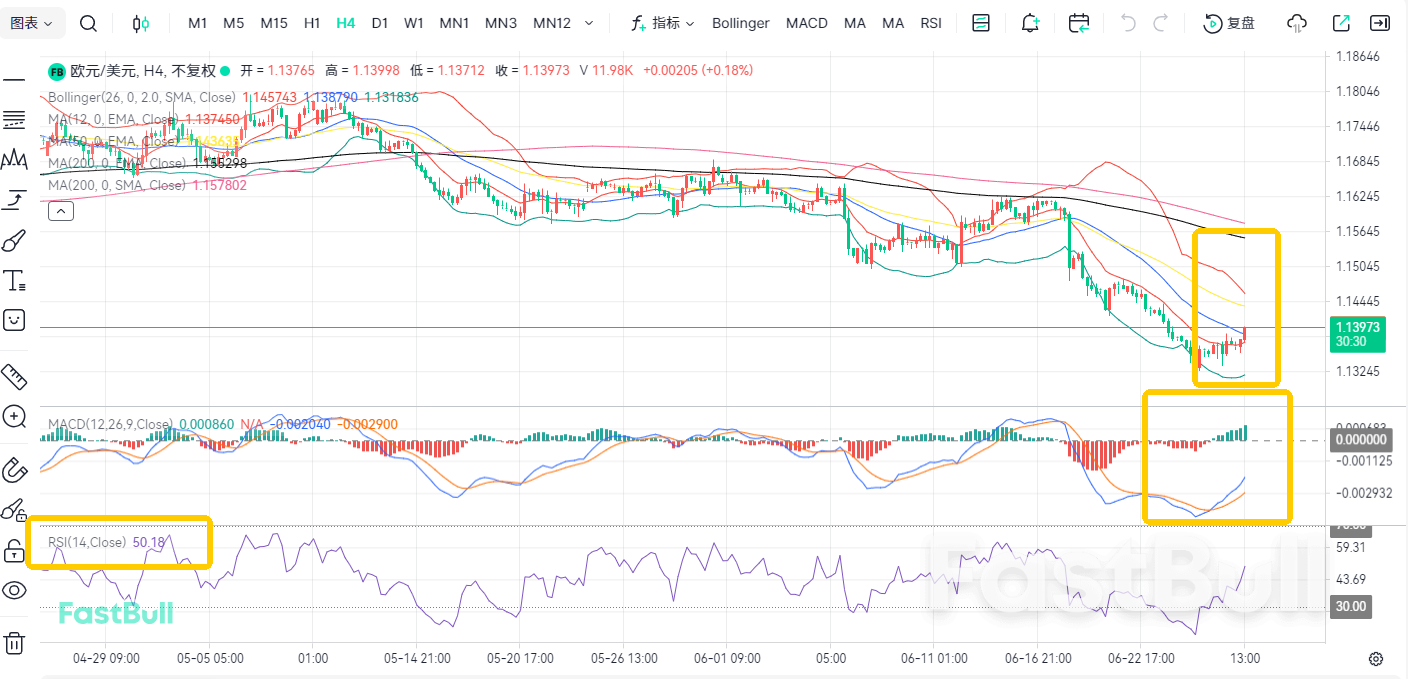Open the chart type dropdown 图表

33,23
